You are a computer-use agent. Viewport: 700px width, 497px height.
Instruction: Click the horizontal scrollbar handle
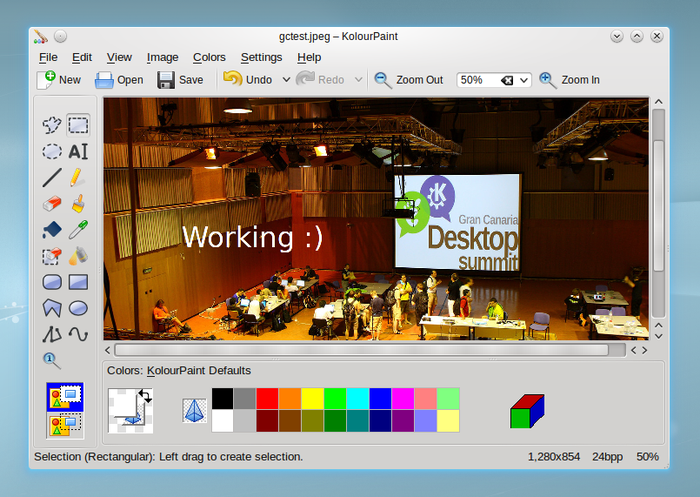362,350
